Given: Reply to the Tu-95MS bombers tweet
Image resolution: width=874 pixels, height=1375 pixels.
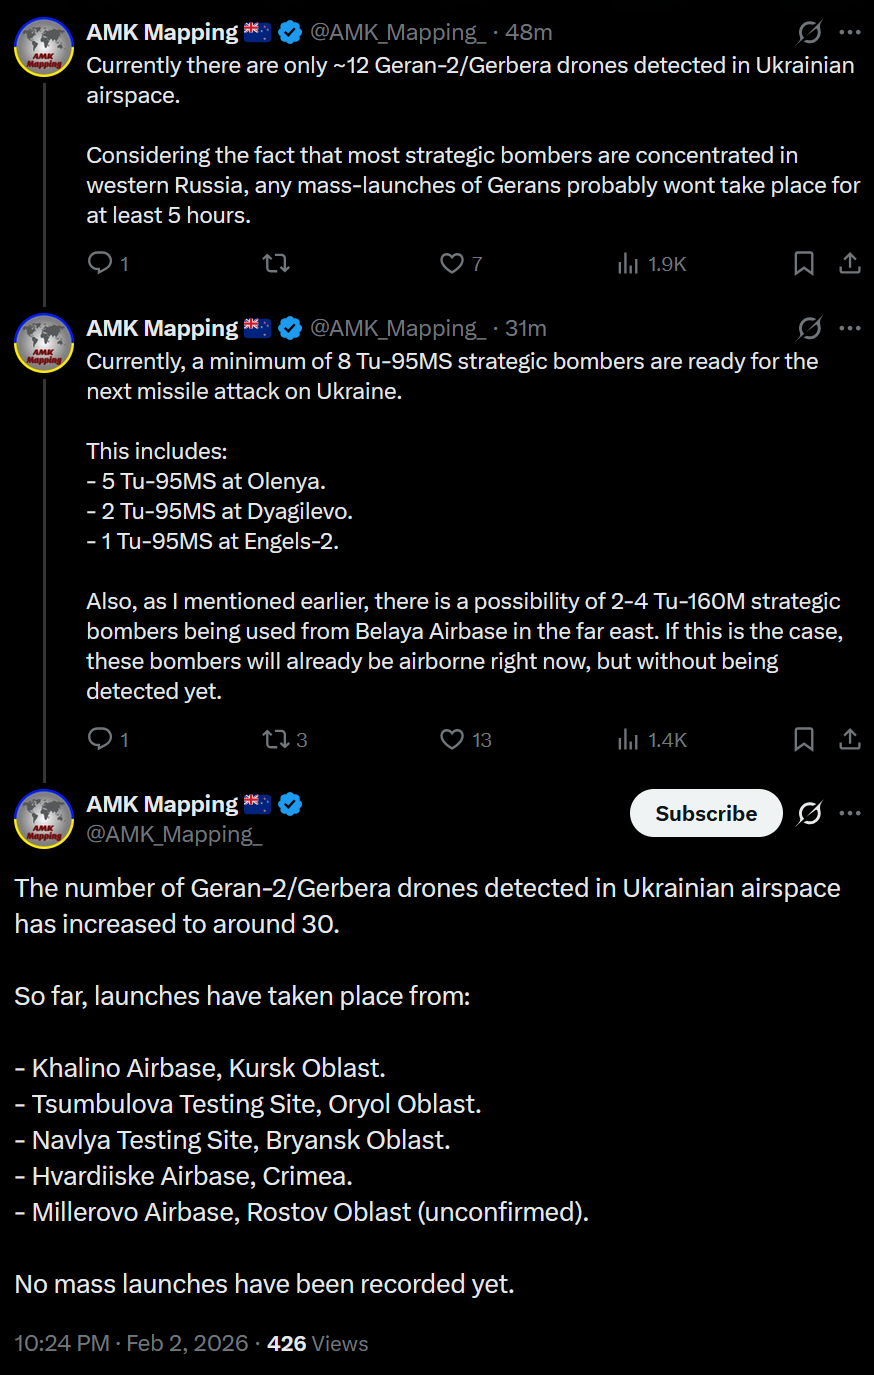Looking at the screenshot, I should click(100, 739).
